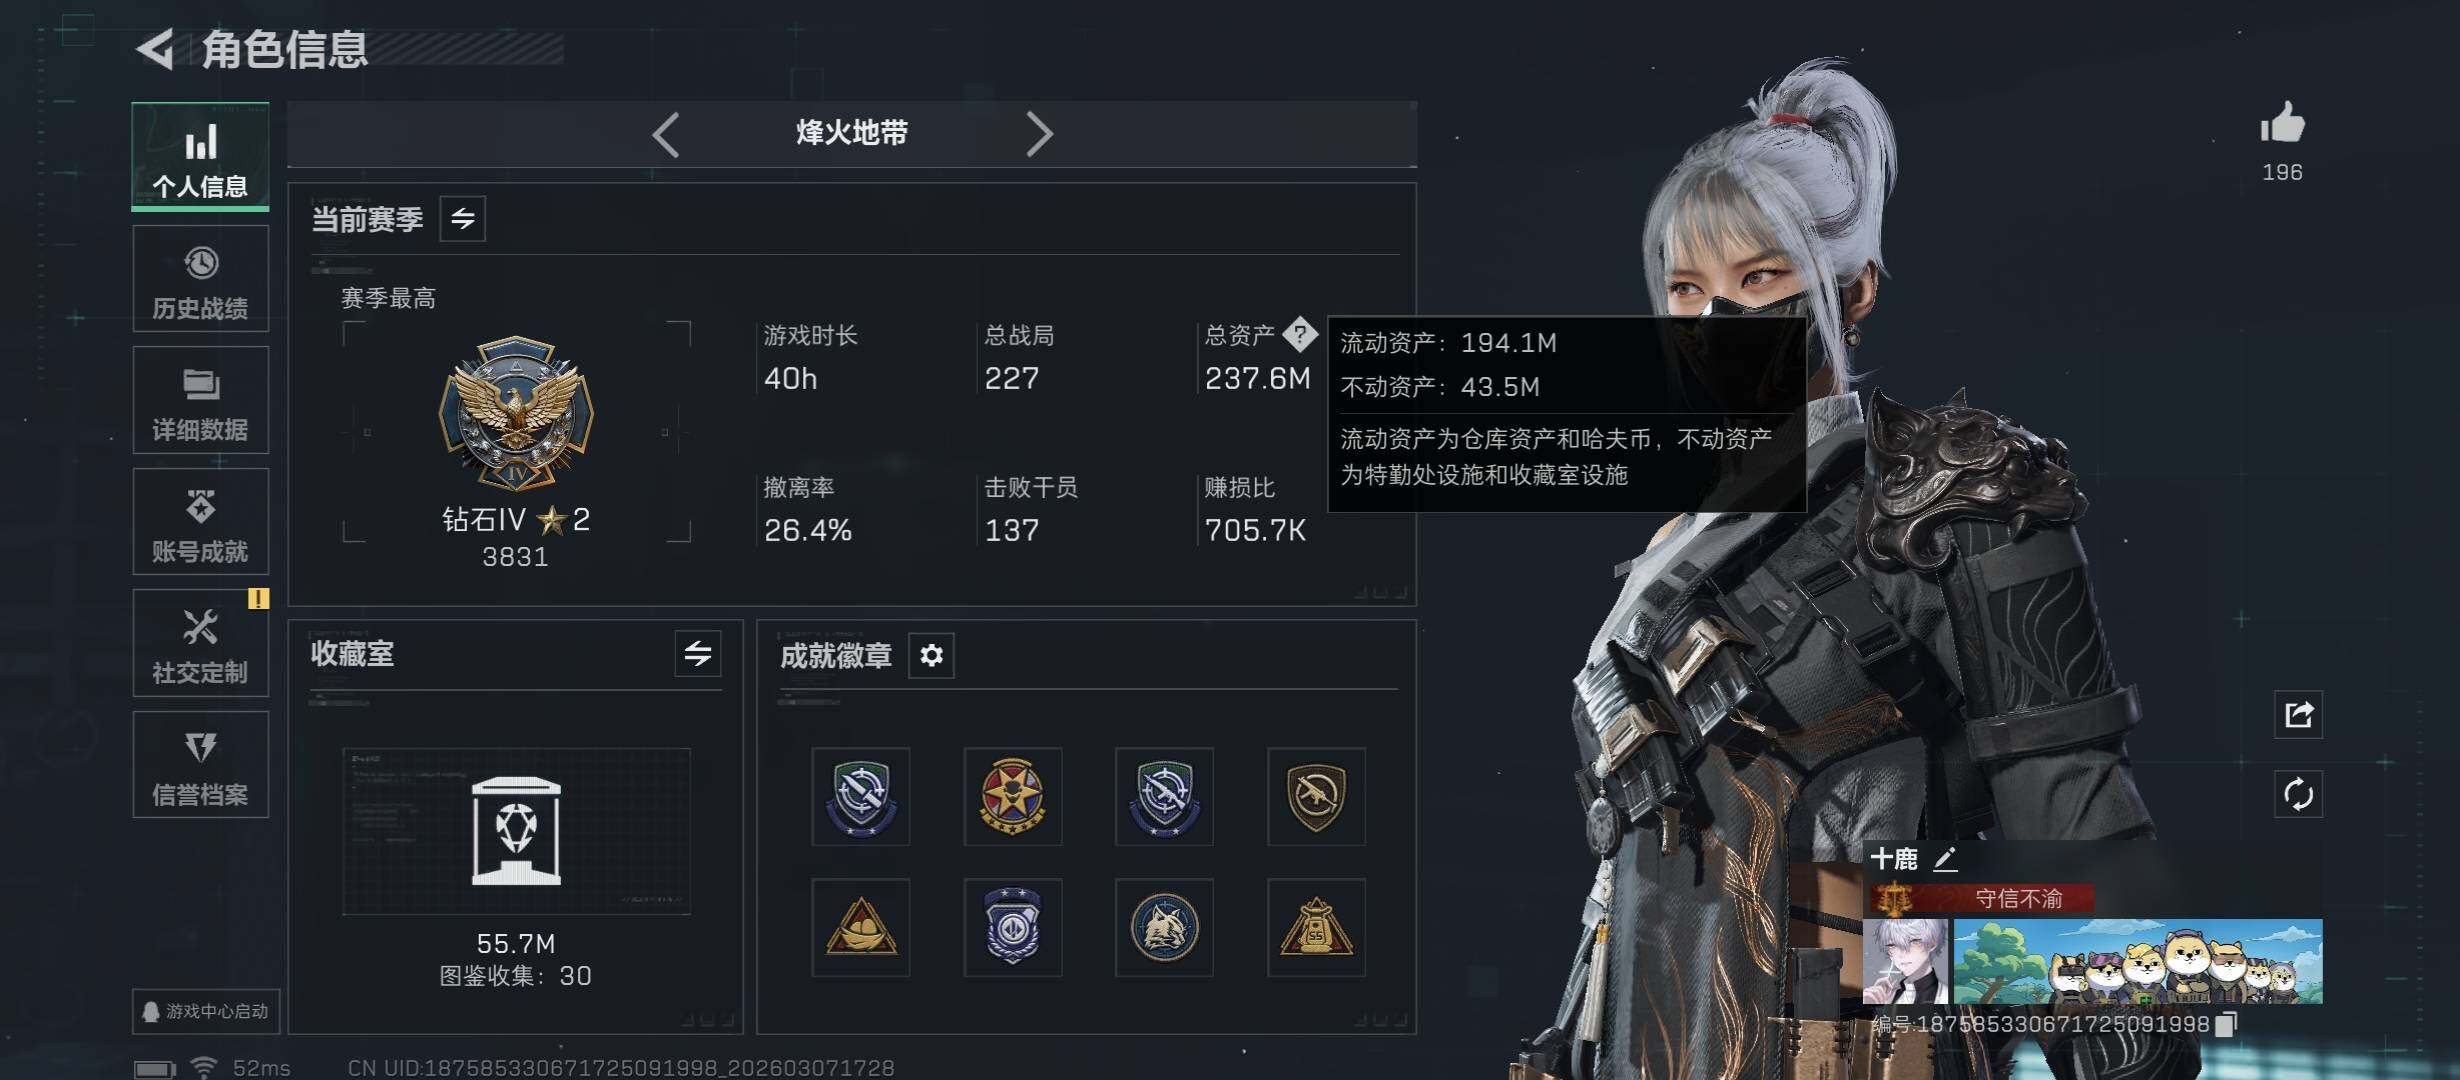Select the 账号成就 sidebar tab

[x=200, y=522]
